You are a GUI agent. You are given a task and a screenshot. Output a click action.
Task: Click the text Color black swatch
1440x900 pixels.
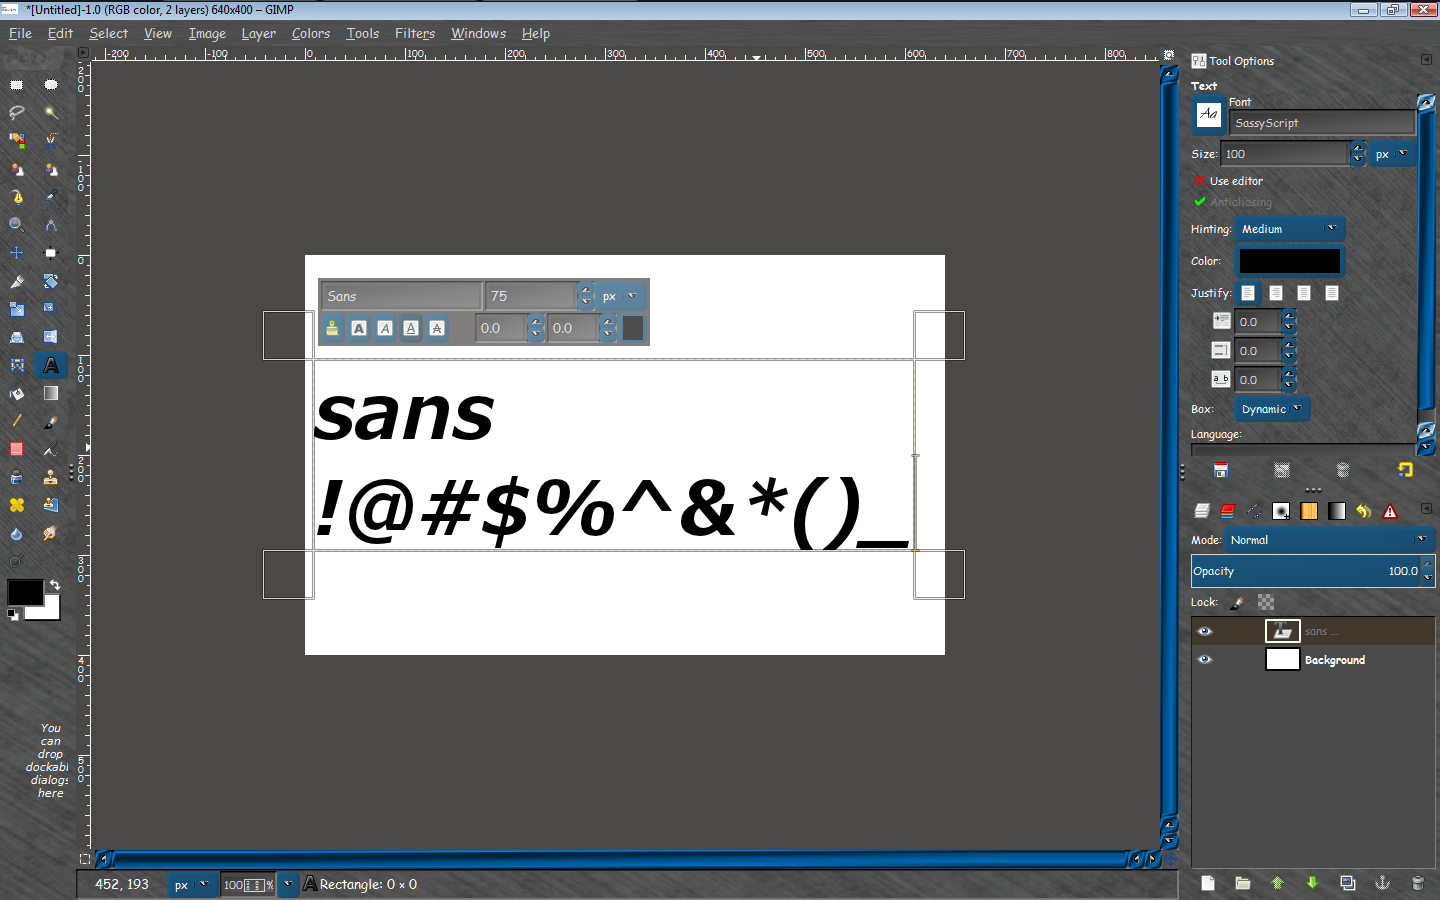(x=1290, y=261)
